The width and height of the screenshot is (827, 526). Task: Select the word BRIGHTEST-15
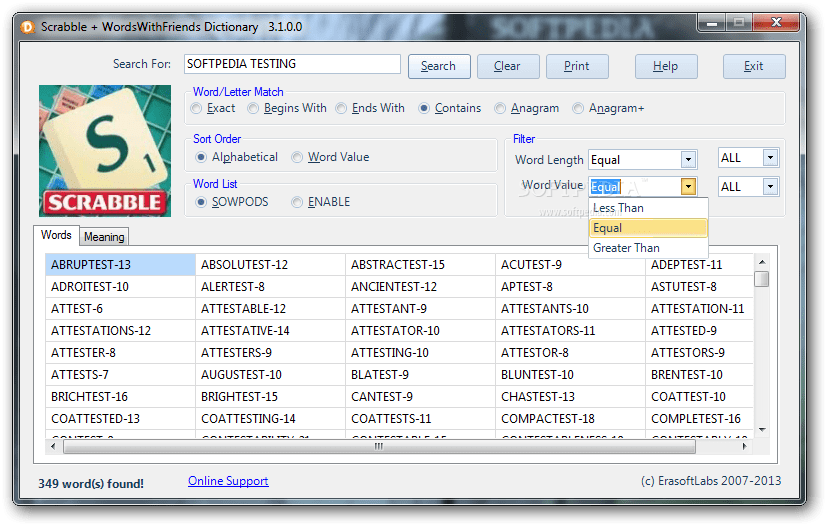click(x=270, y=397)
